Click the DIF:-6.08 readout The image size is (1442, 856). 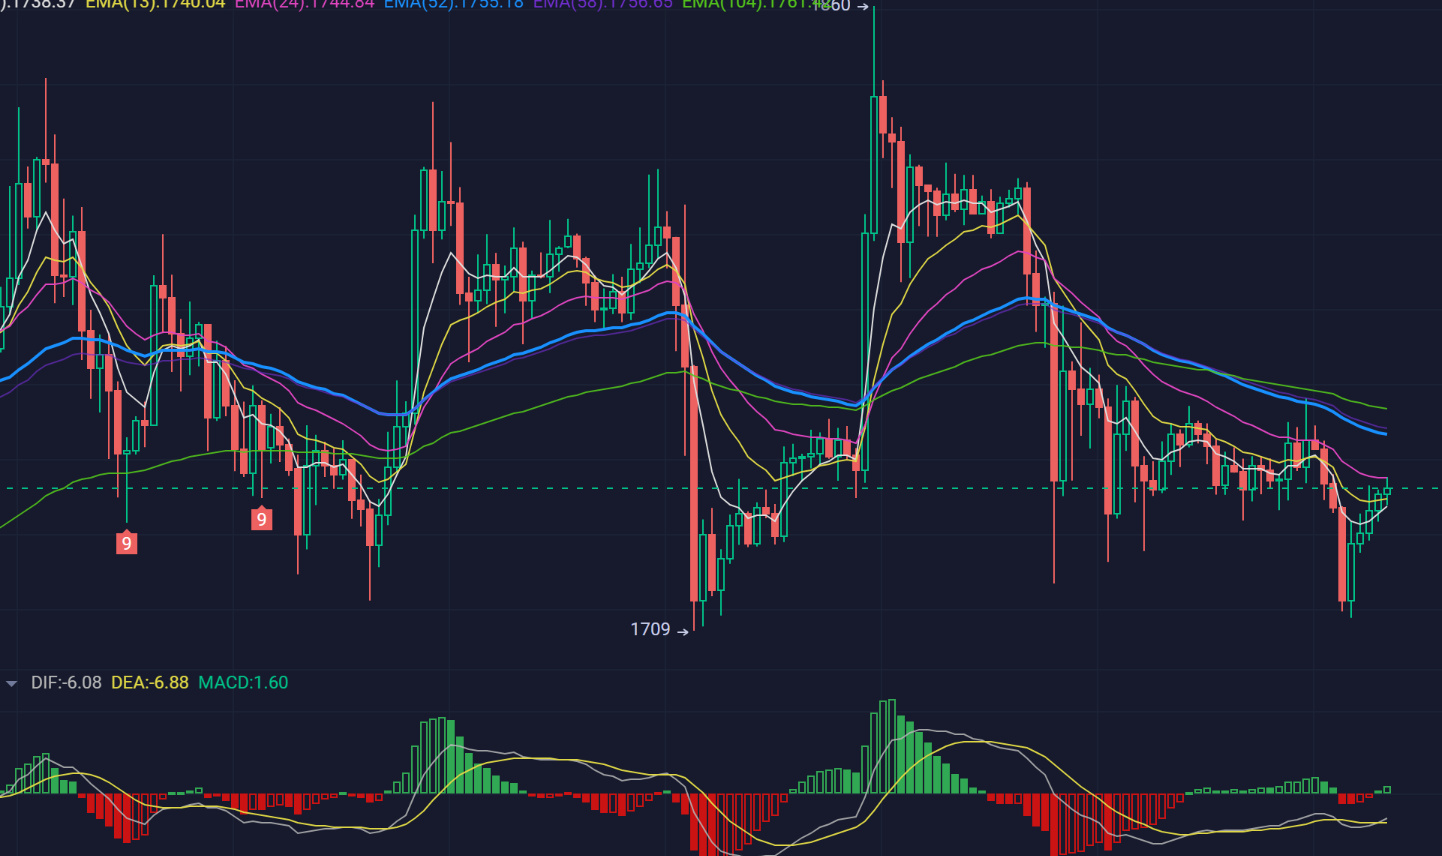[x=66, y=683]
